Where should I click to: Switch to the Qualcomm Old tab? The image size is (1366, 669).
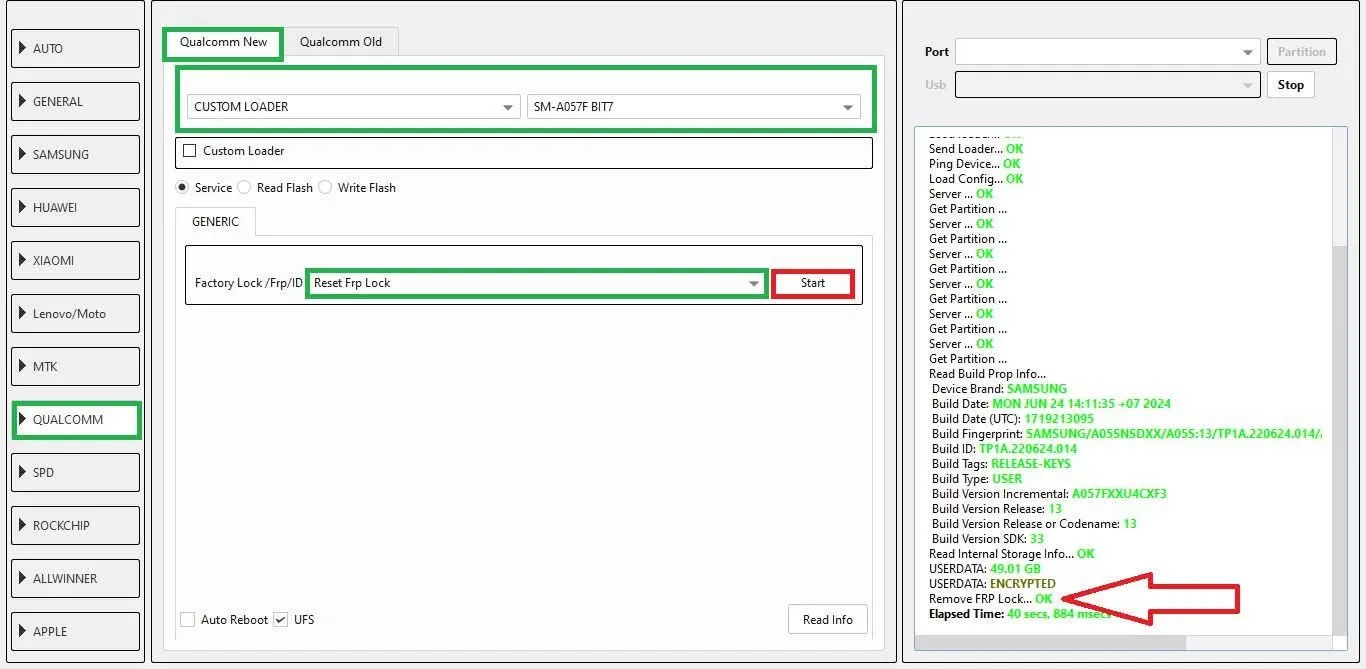[x=341, y=42]
